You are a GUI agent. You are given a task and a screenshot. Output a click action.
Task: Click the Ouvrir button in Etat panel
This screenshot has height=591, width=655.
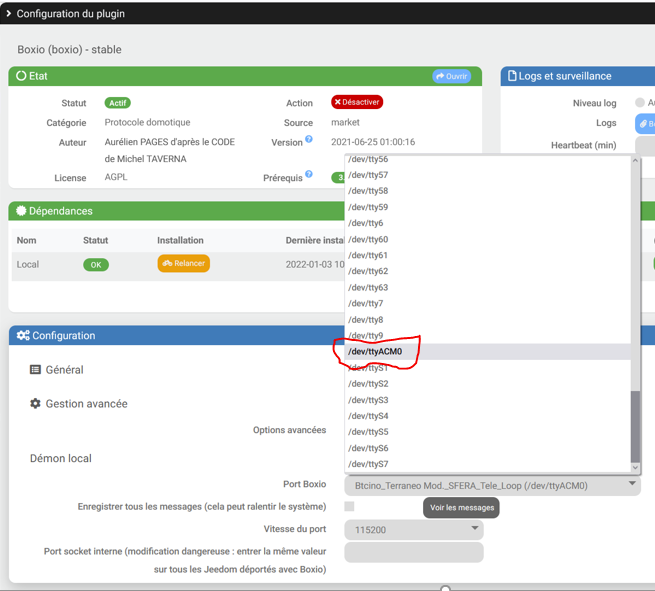coord(452,76)
